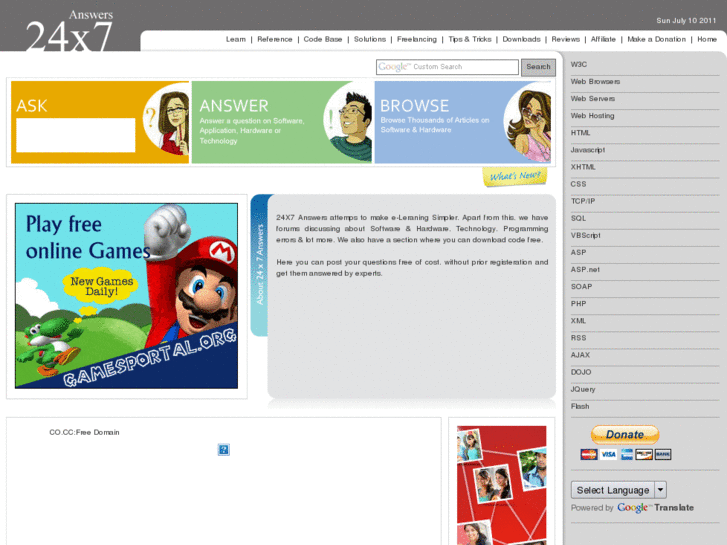Image resolution: width=727 pixels, height=545 pixels.
Task: Select SQL in the sidebar
Action: 578,218
